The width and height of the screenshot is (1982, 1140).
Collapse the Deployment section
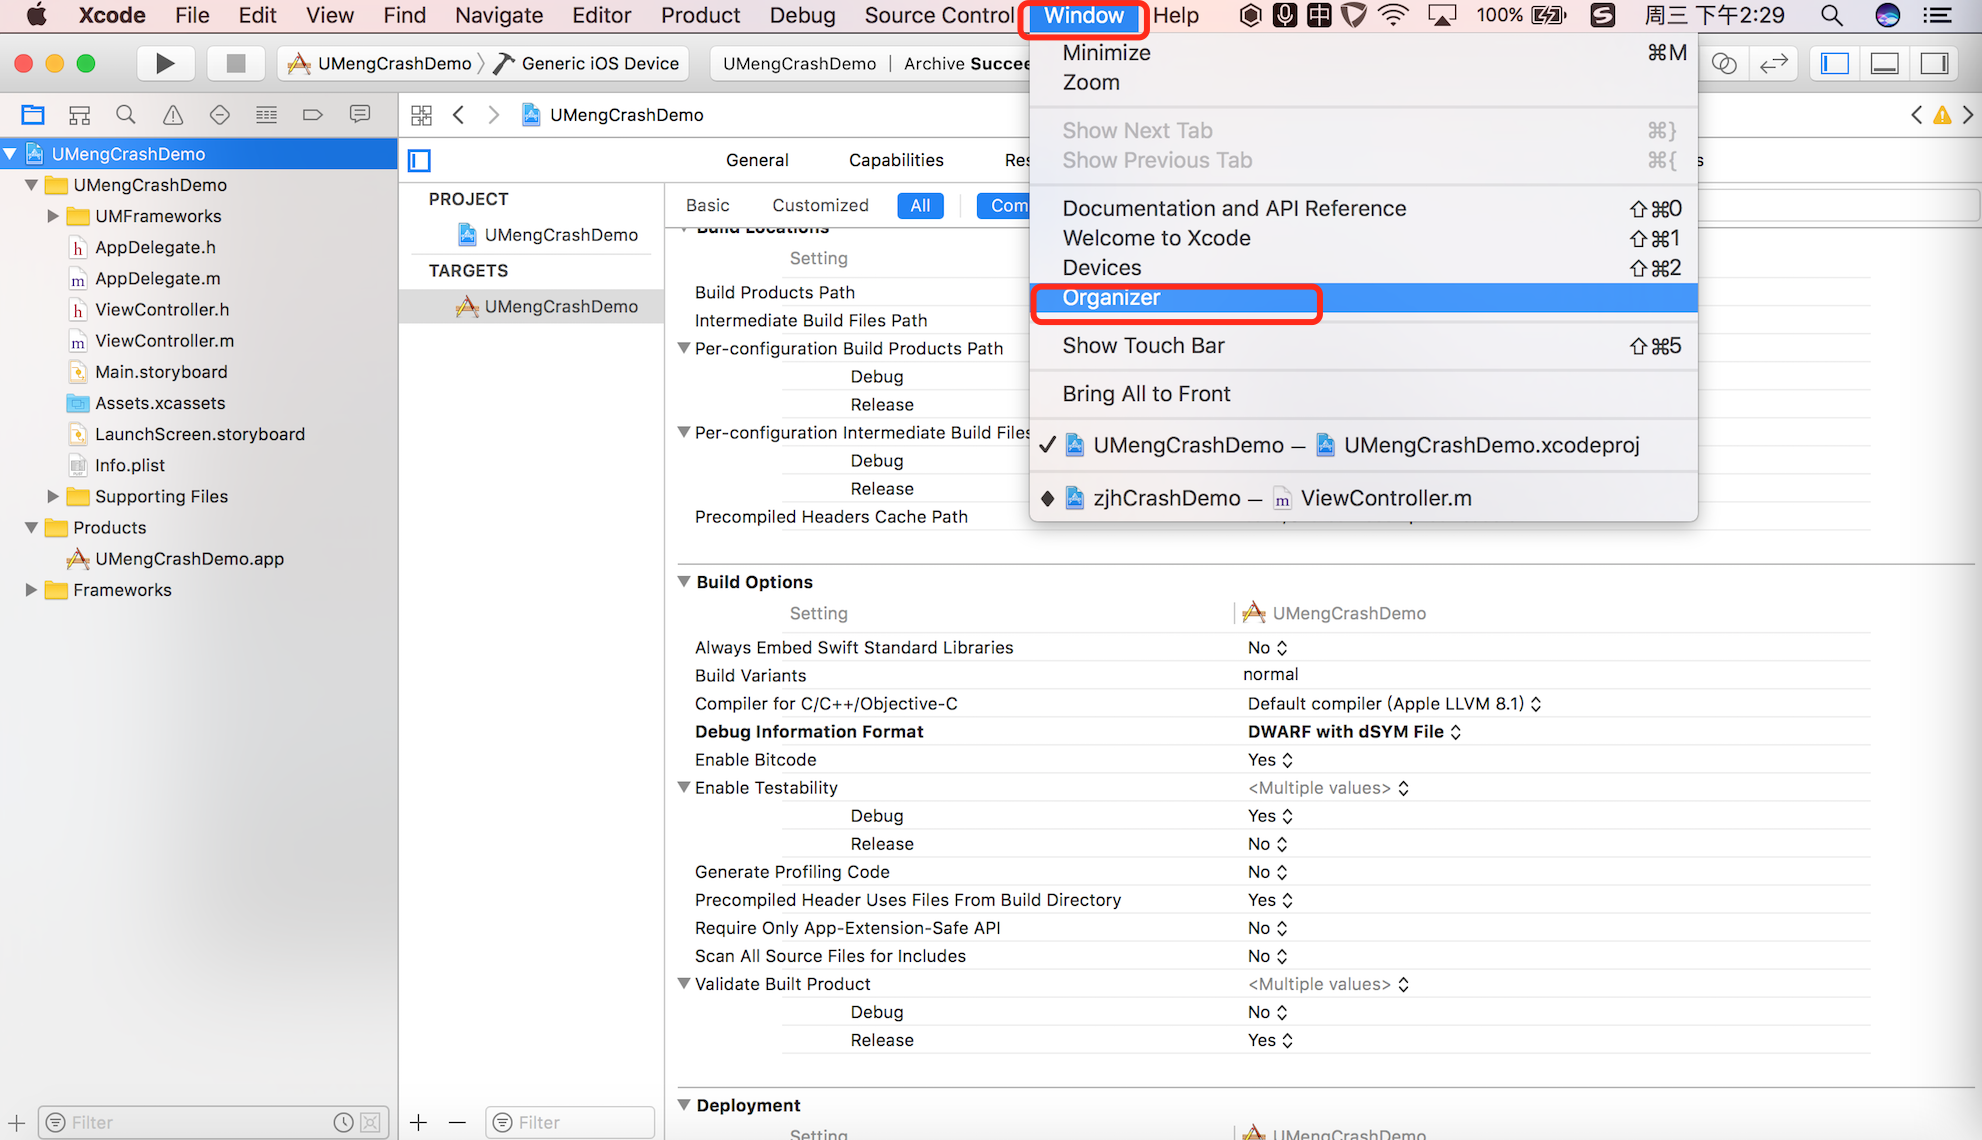point(684,1104)
